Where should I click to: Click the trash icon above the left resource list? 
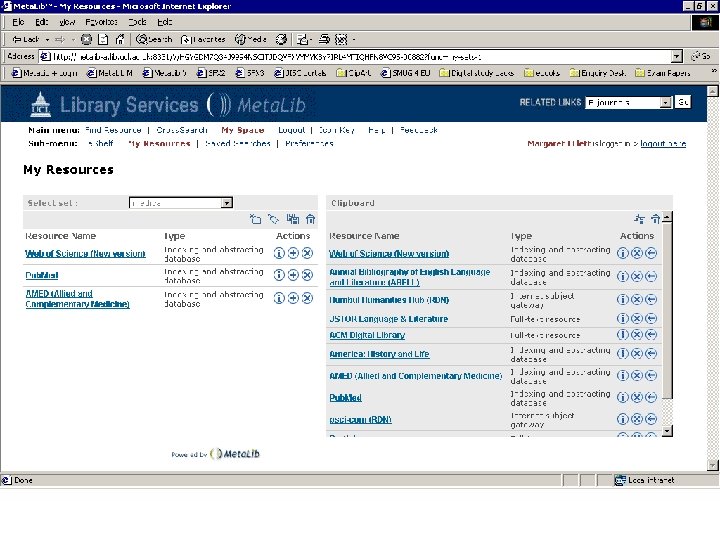[311, 219]
